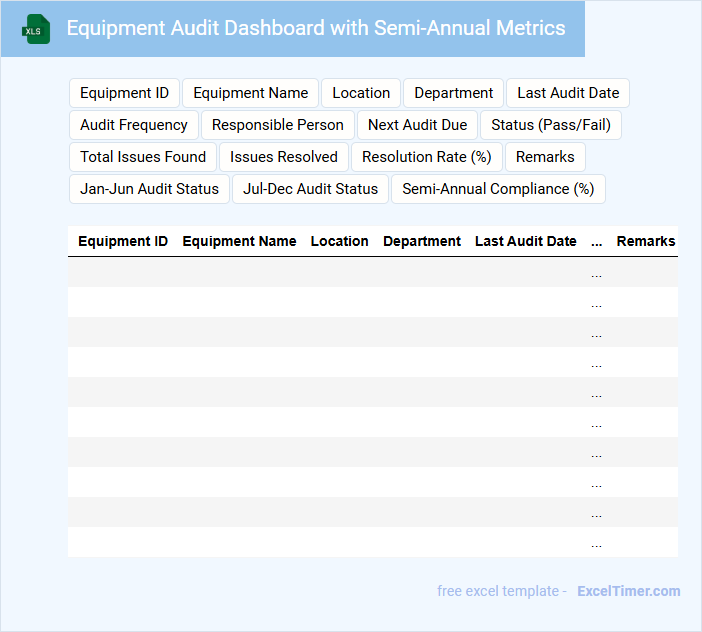Image resolution: width=702 pixels, height=632 pixels.
Task: Select the Issues Resolved tag
Action: (284, 157)
